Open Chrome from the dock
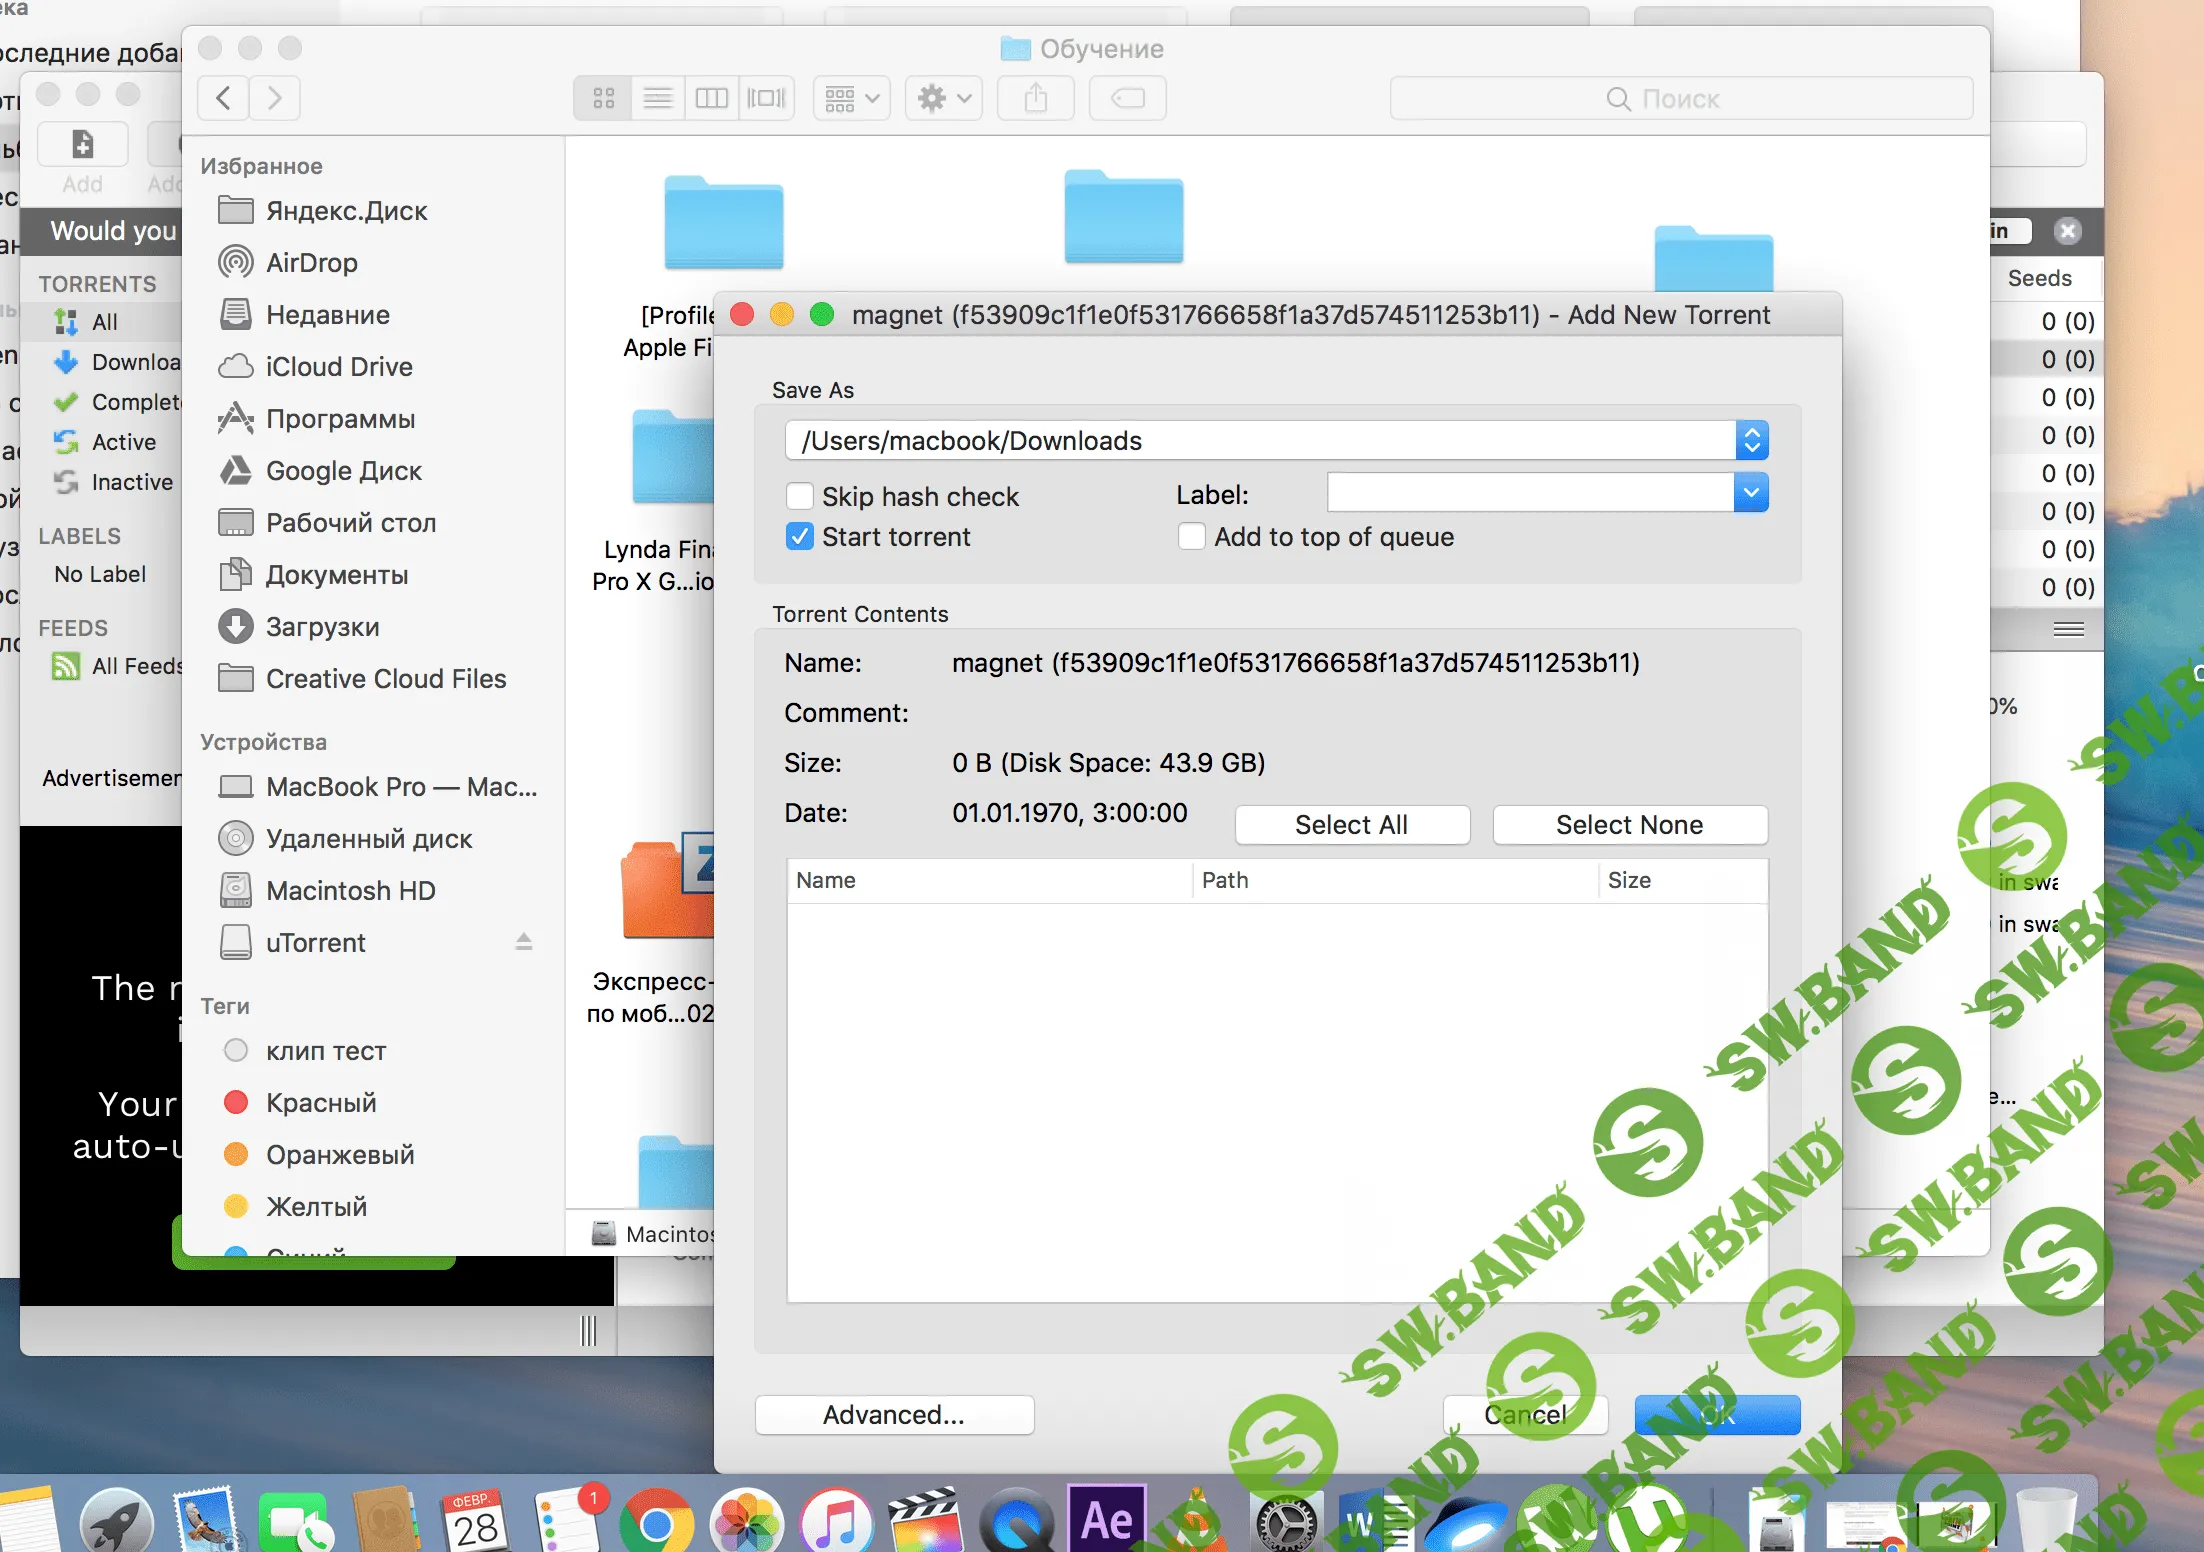This screenshot has height=1552, width=2204. pos(656,1524)
